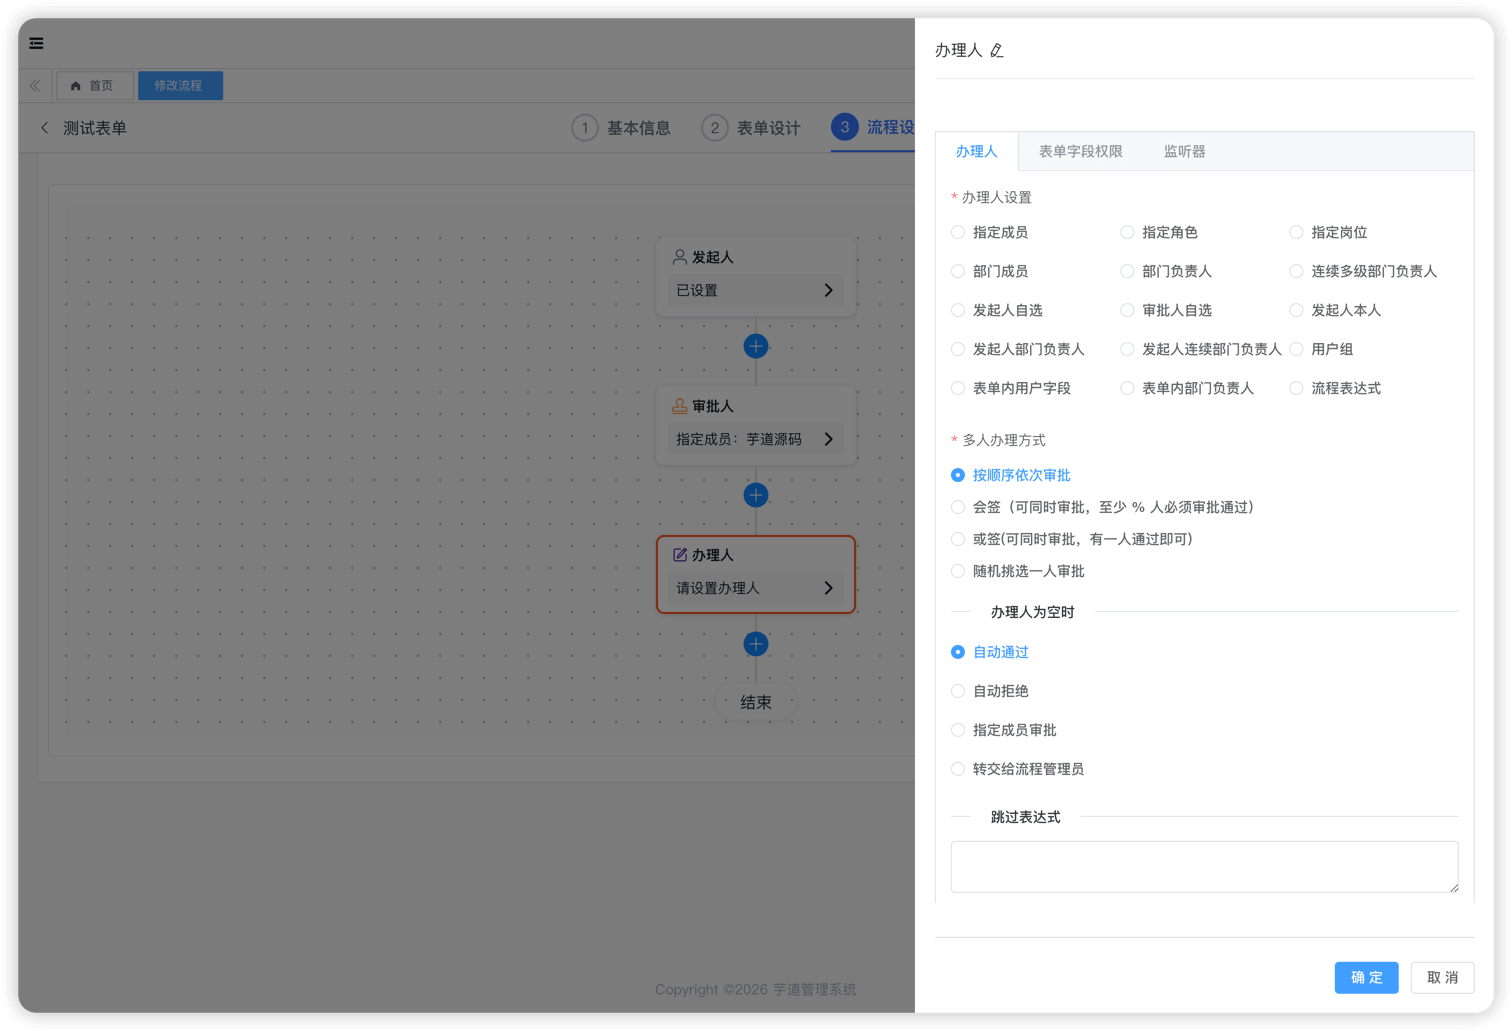
Task: Click the 确定 confirm button
Action: point(1366,978)
